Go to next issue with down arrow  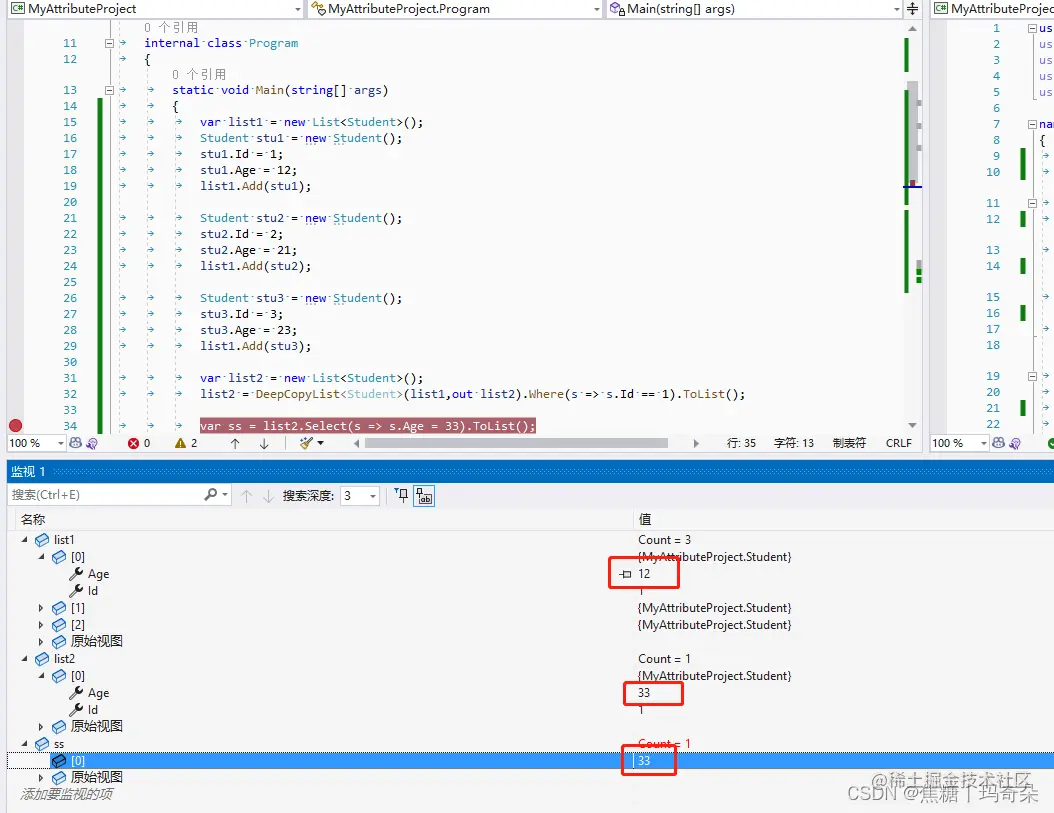tap(264, 443)
